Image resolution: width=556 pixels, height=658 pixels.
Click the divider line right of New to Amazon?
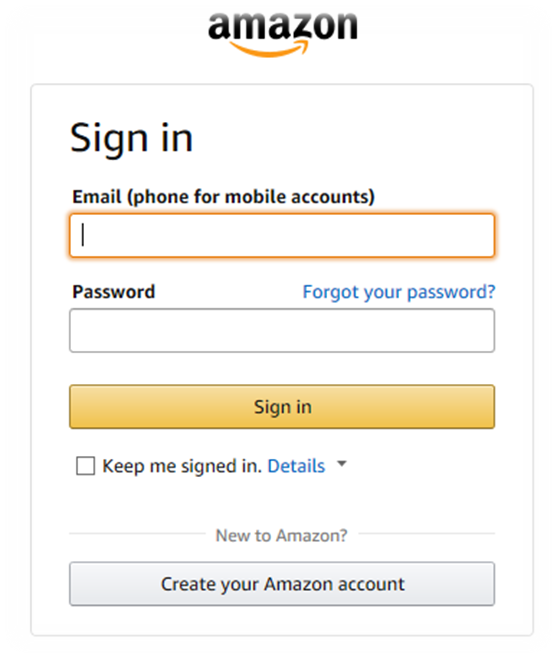(427, 534)
